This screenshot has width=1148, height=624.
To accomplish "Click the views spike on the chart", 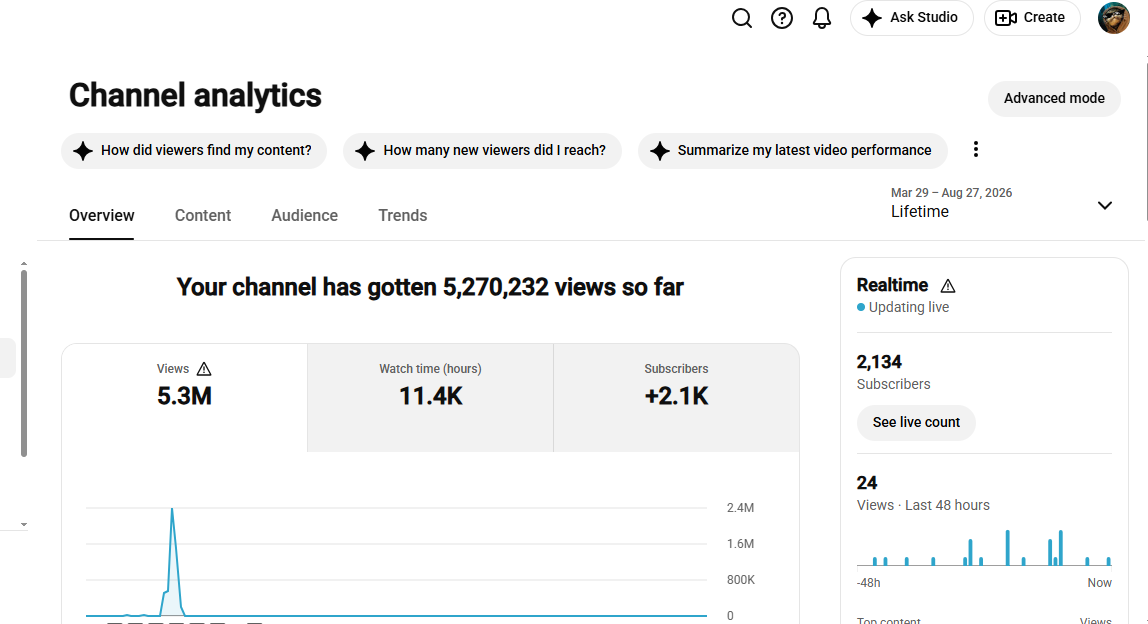I will 172,562.
